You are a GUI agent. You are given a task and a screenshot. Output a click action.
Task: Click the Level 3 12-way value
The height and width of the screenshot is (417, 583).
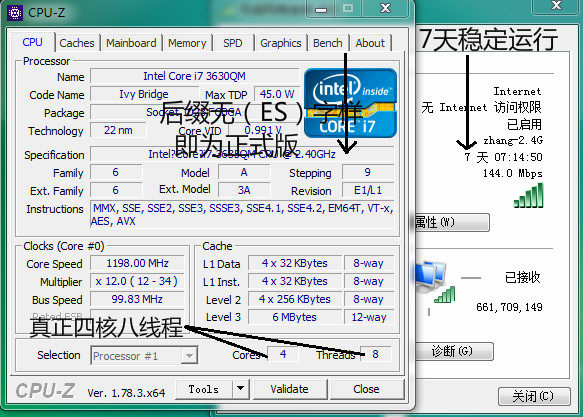[368, 317]
